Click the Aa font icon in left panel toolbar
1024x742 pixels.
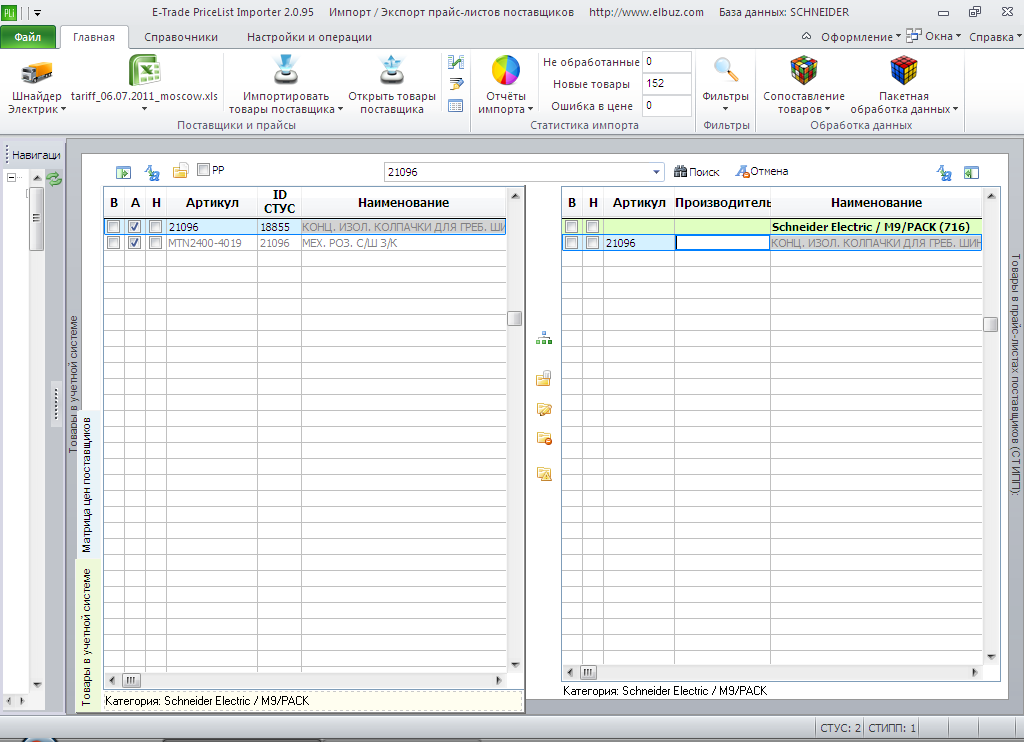(152, 172)
